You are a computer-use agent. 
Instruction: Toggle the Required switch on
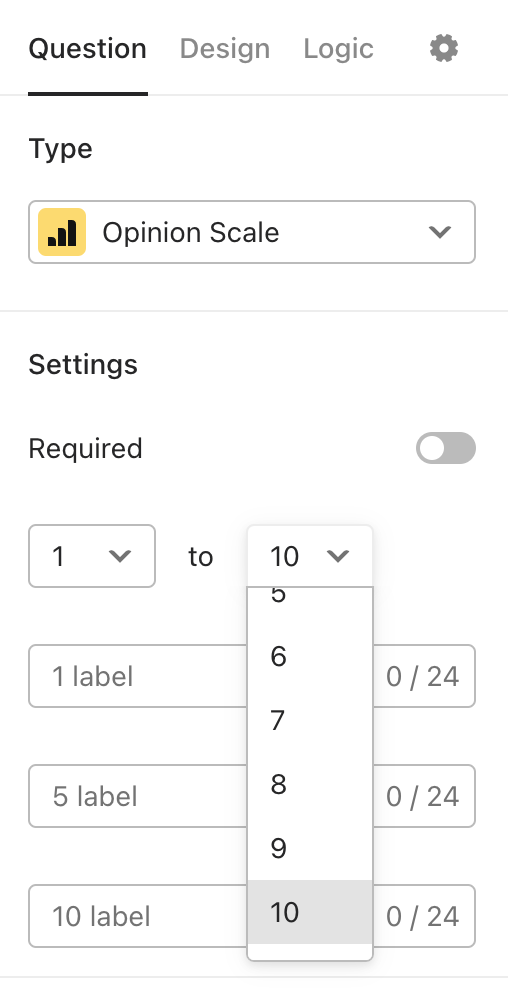[446, 448]
